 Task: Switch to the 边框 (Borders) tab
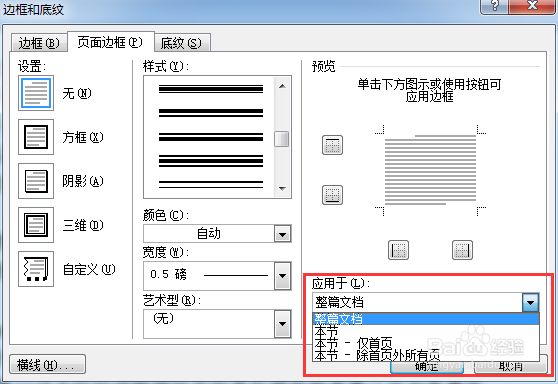tap(39, 43)
